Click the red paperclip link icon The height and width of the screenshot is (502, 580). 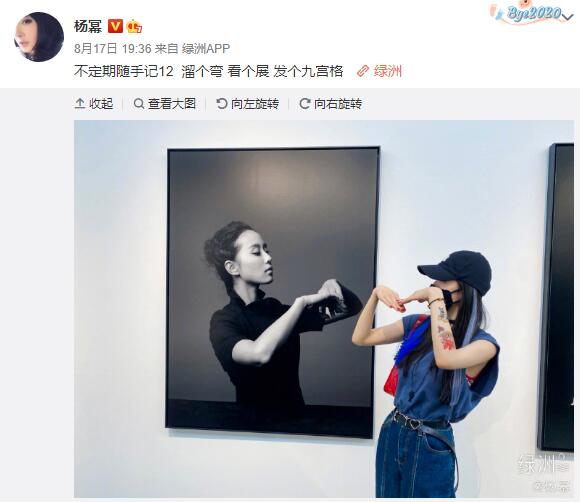click(363, 71)
